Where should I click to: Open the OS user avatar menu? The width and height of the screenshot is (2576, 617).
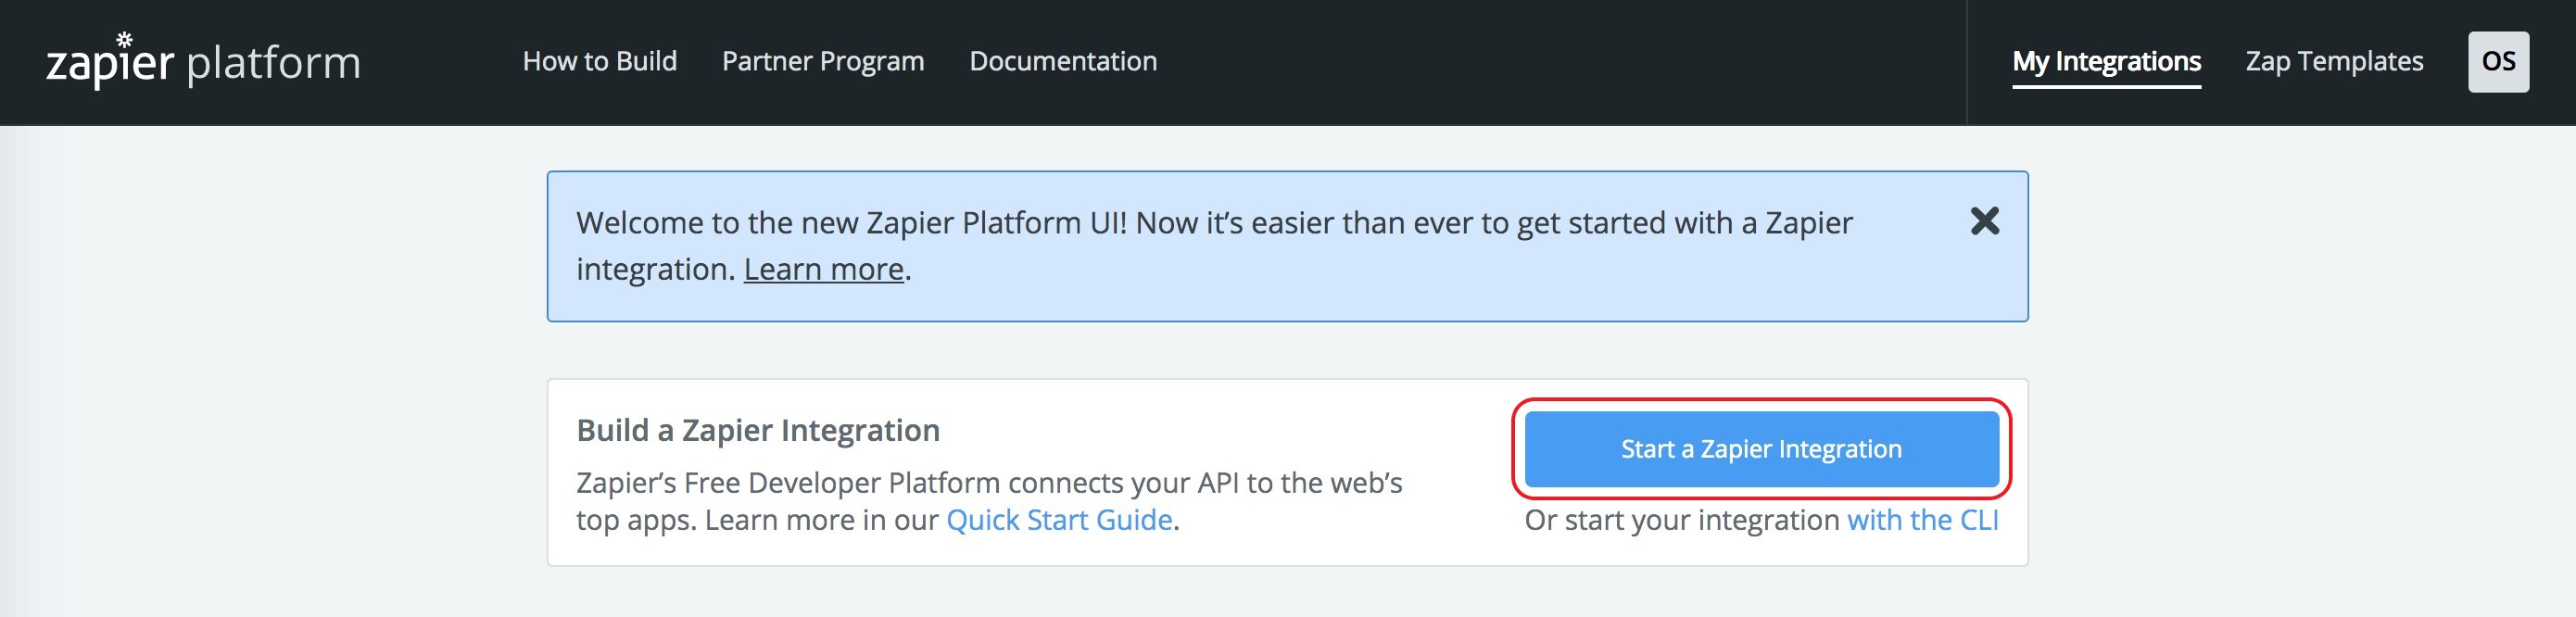(2497, 62)
